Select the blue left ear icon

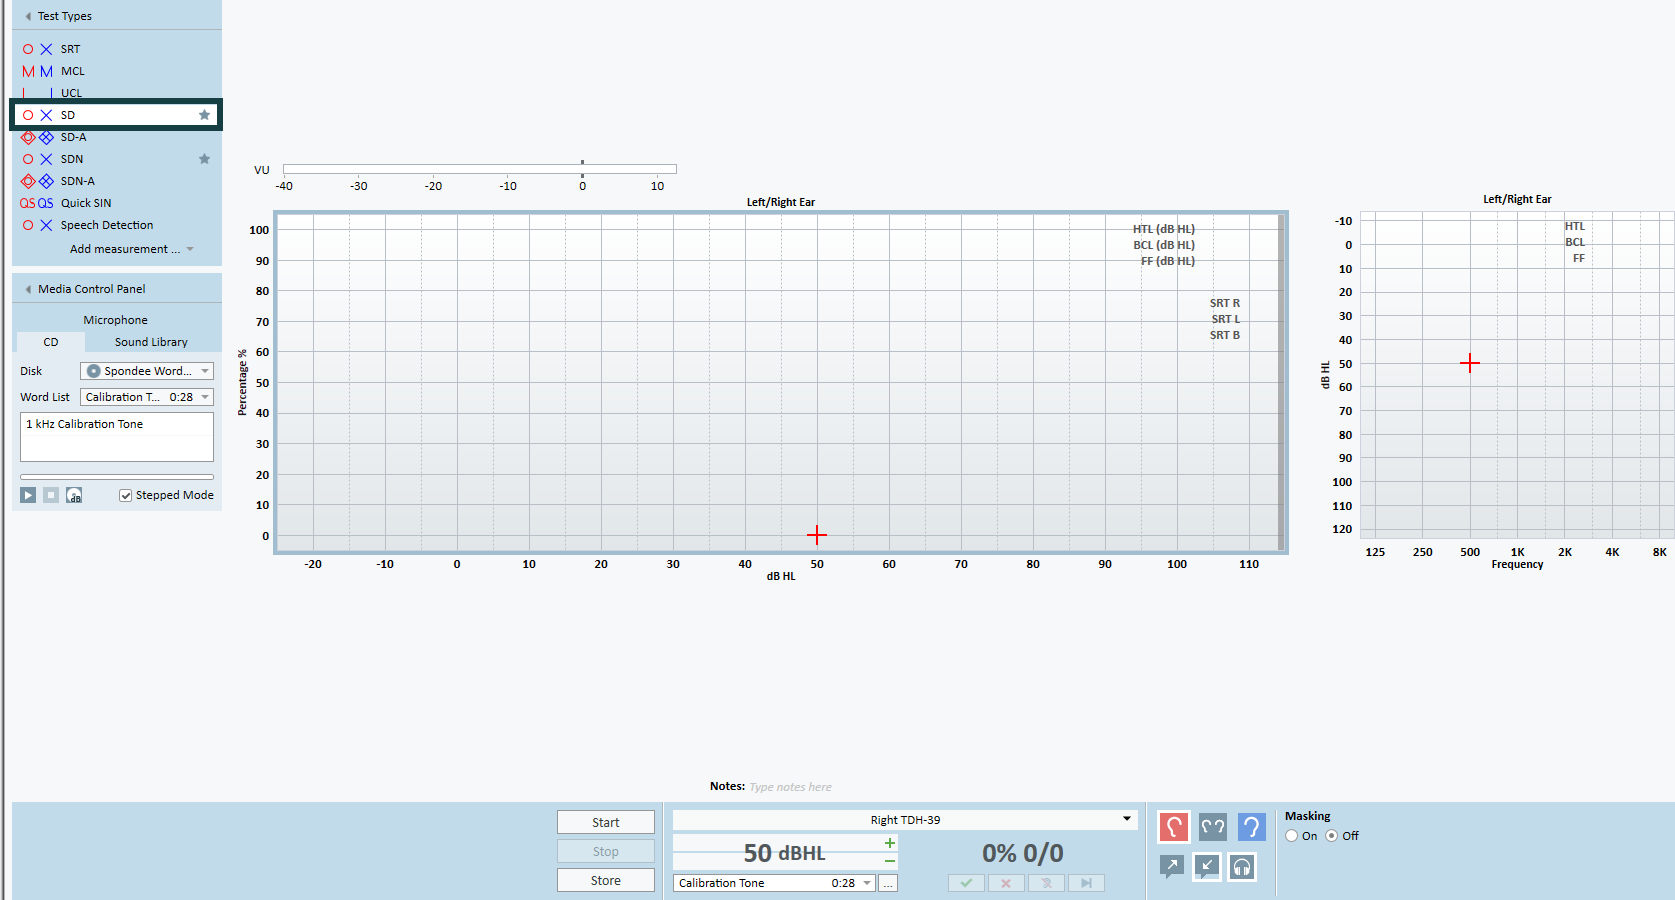1251,827
